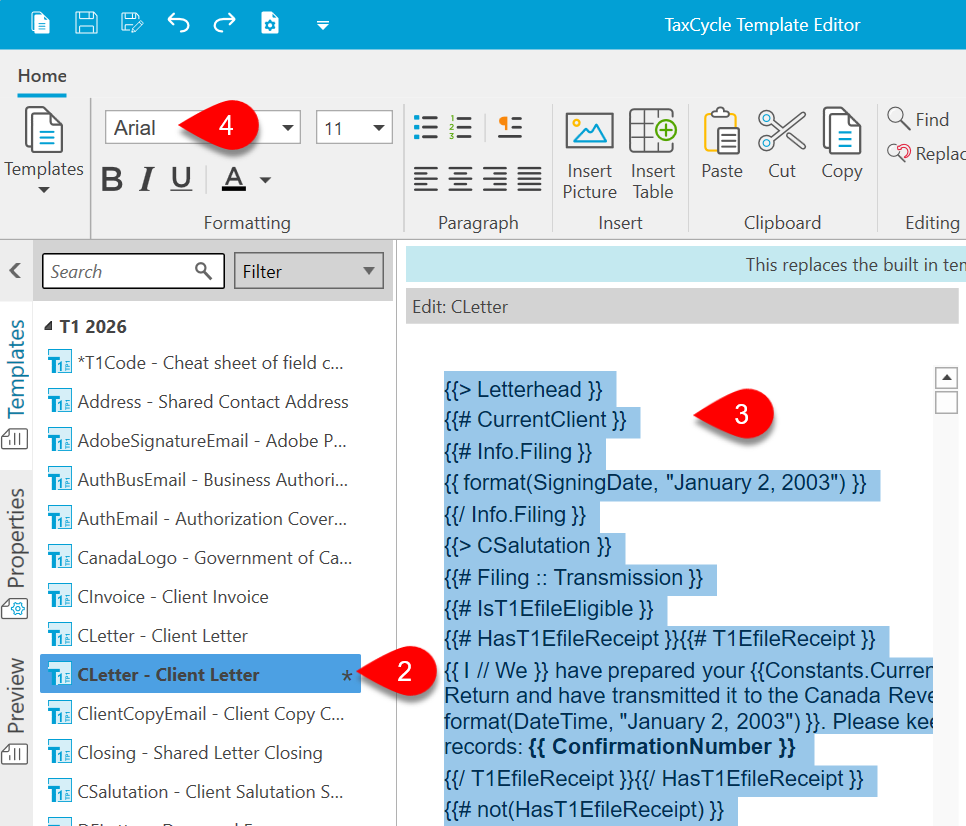Open the quick access toolbar customize arrow
The image size is (966, 826).
click(x=323, y=25)
